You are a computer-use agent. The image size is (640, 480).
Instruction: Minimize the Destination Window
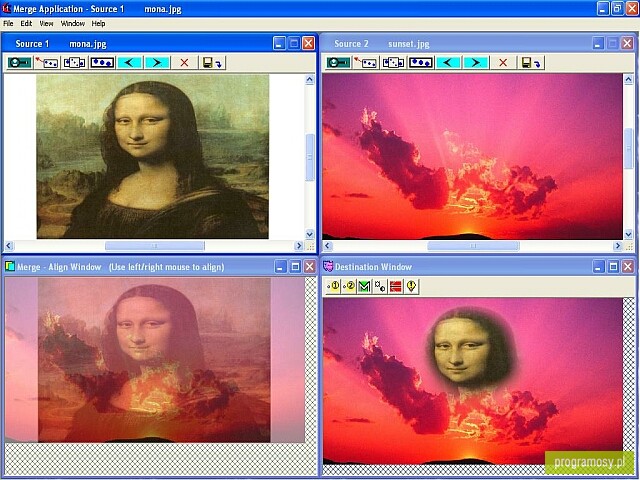point(598,267)
